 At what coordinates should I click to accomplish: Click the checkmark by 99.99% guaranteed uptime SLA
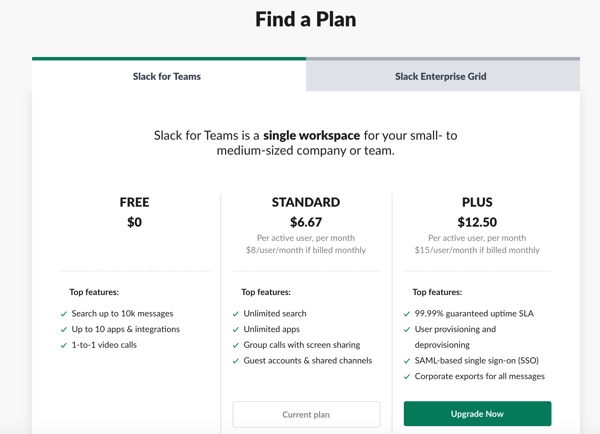click(x=407, y=314)
